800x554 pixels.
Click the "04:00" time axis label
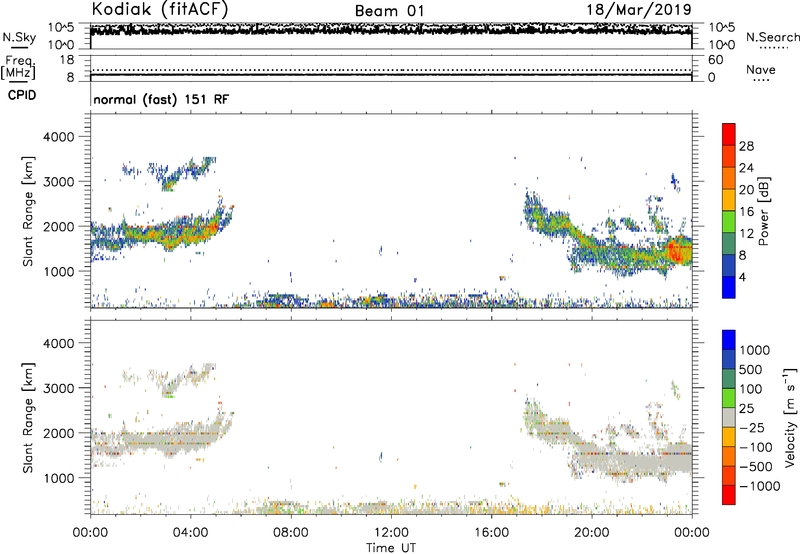[190, 533]
